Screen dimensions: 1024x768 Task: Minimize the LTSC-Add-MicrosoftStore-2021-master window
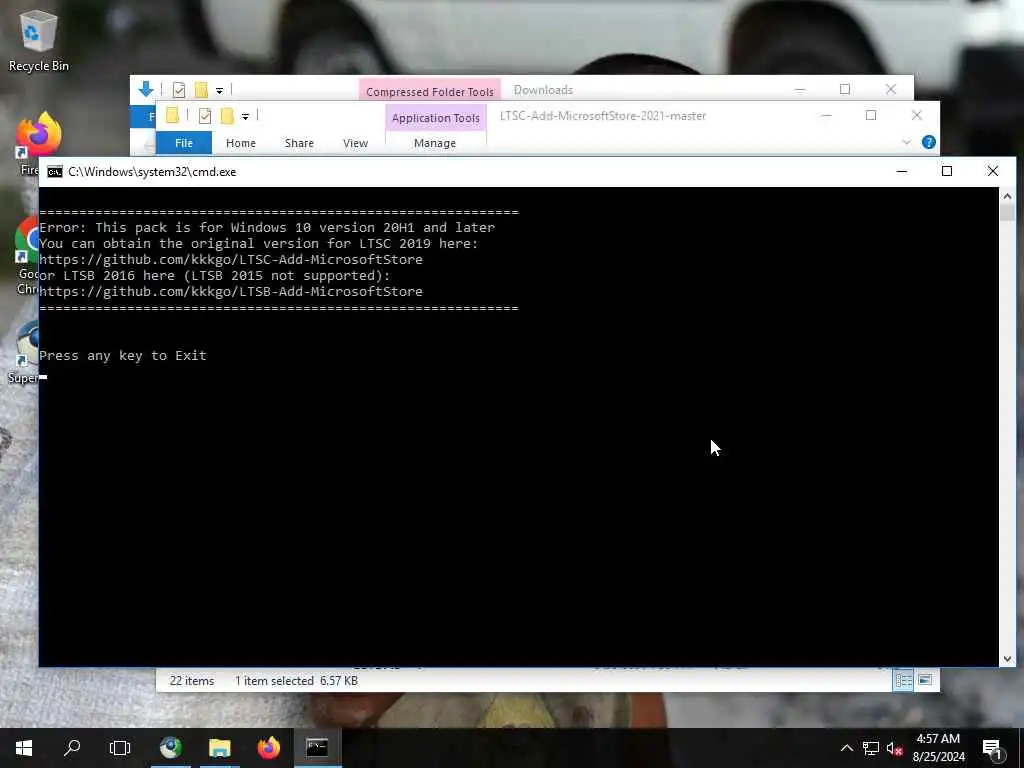point(826,116)
